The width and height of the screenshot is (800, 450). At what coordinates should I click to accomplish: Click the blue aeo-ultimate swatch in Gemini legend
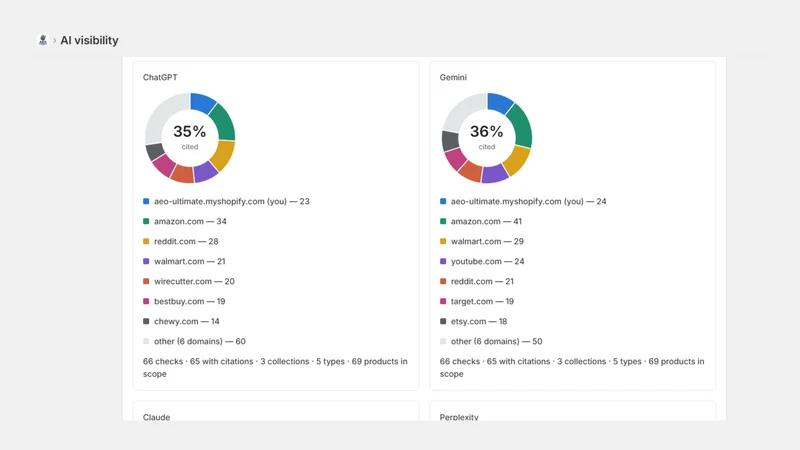click(443, 202)
